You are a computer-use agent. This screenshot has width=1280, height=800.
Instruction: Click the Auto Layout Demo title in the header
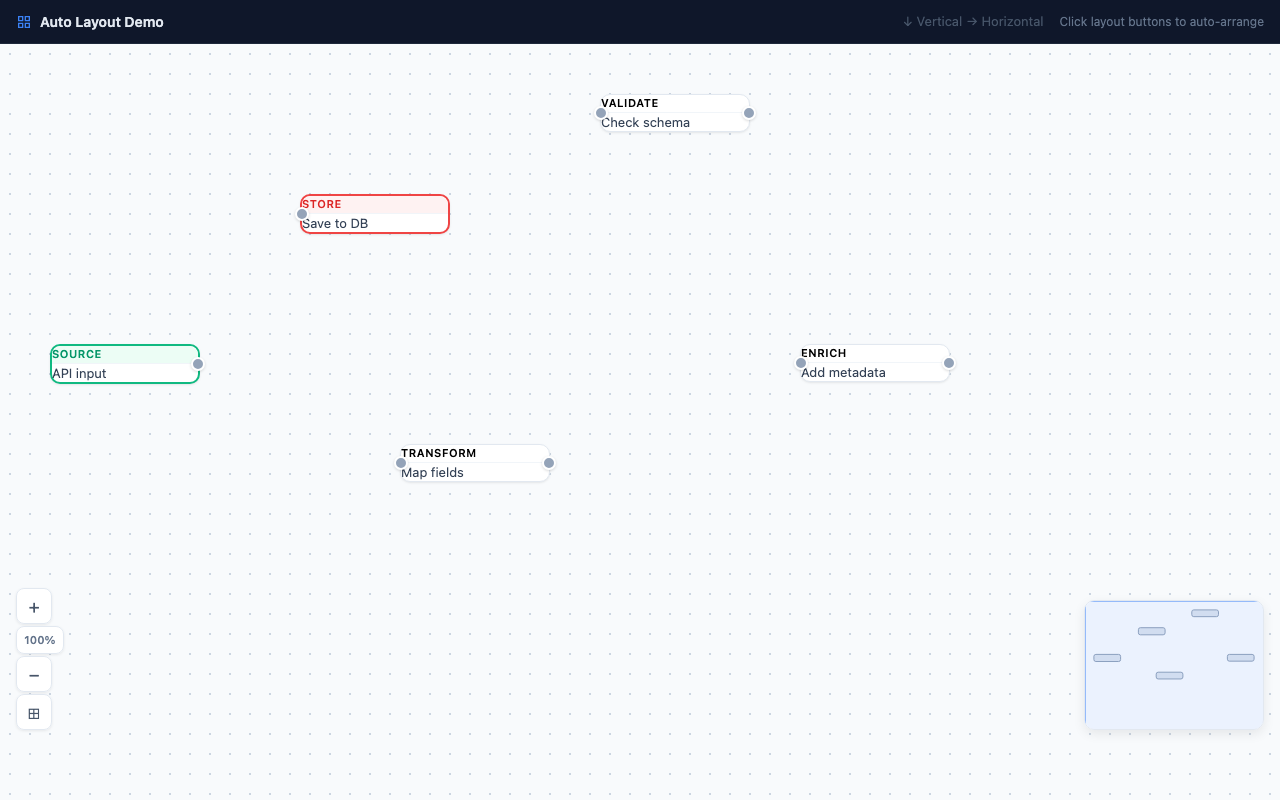coord(100,21)
